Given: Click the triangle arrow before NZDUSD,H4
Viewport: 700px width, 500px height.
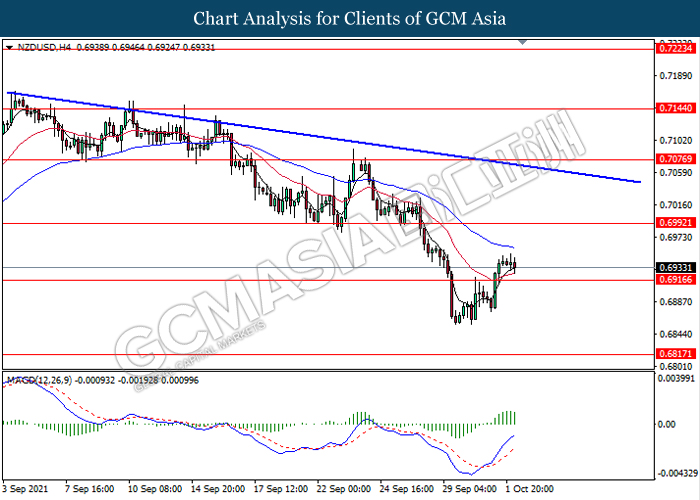Looking at the screenshot, I should (9, 47).
